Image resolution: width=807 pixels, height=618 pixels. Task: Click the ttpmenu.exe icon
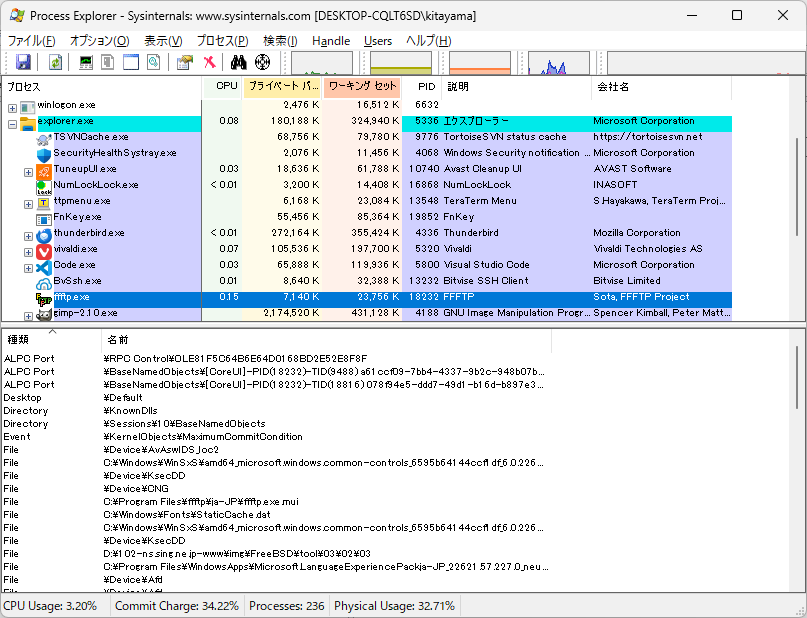pyautogui.click(x=44, y=203)
